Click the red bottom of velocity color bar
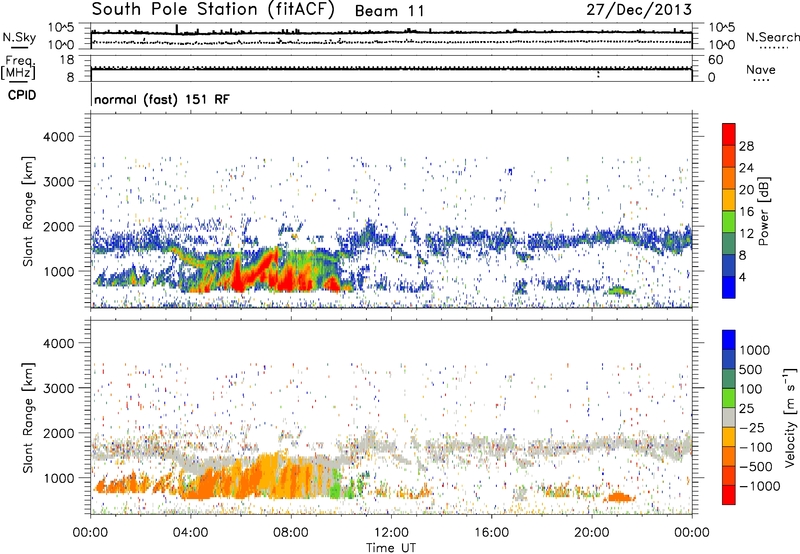 pos(729,495)
